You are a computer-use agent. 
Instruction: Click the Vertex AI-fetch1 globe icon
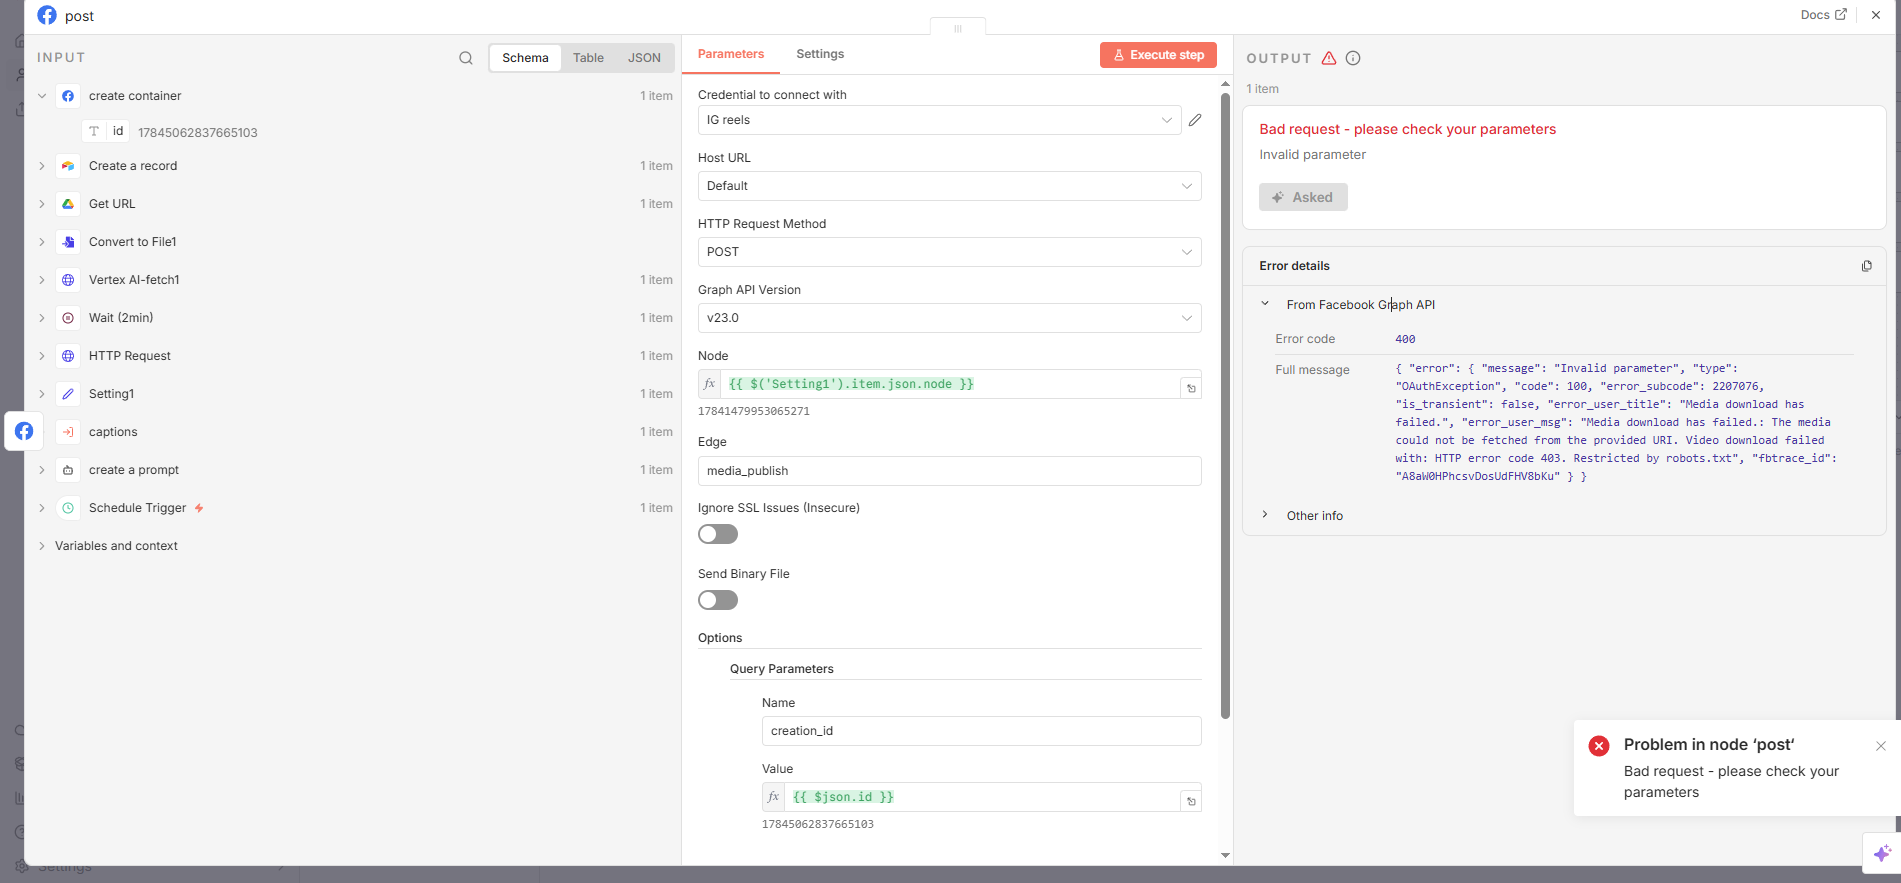click(68, 280)
